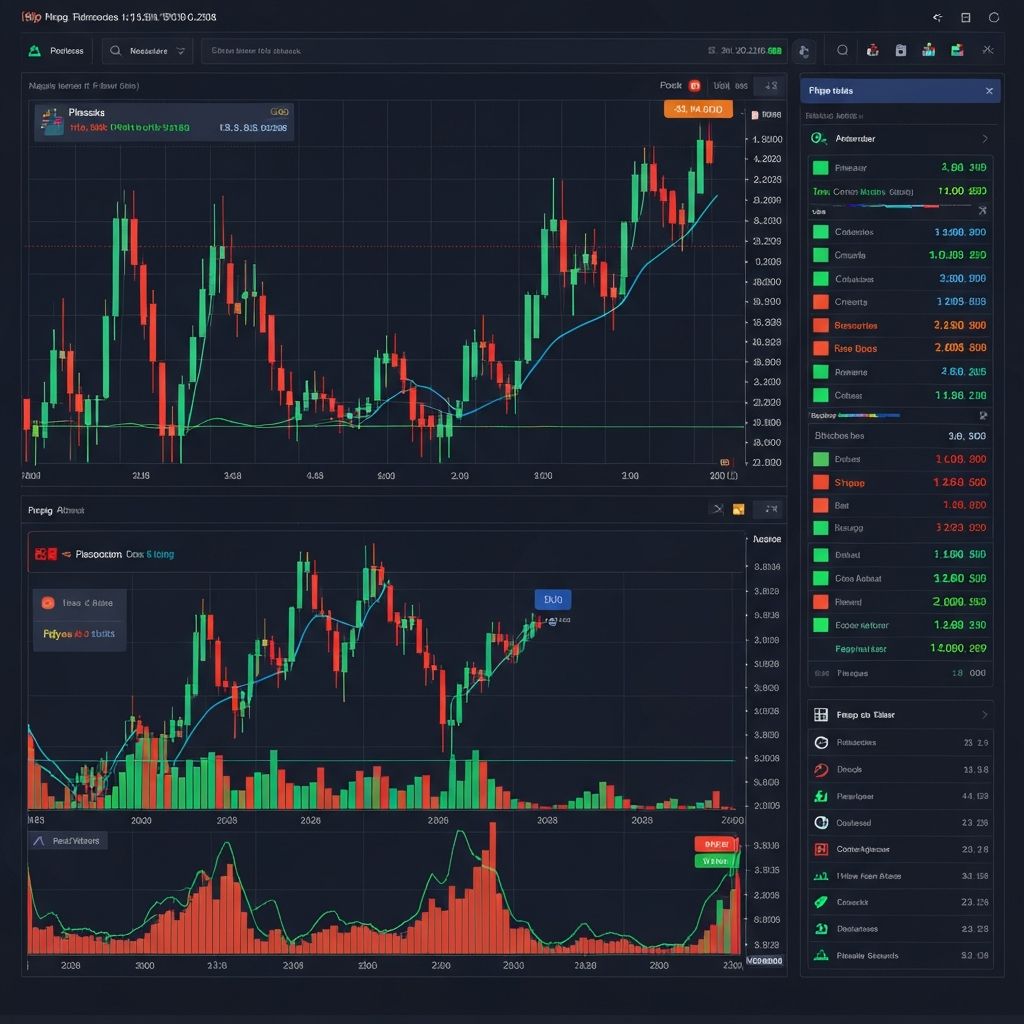Screen dimensions: 1024x1024
Task: Expand the top watchlist row with the chevron arrow
Action: click(x=985, y=139)
